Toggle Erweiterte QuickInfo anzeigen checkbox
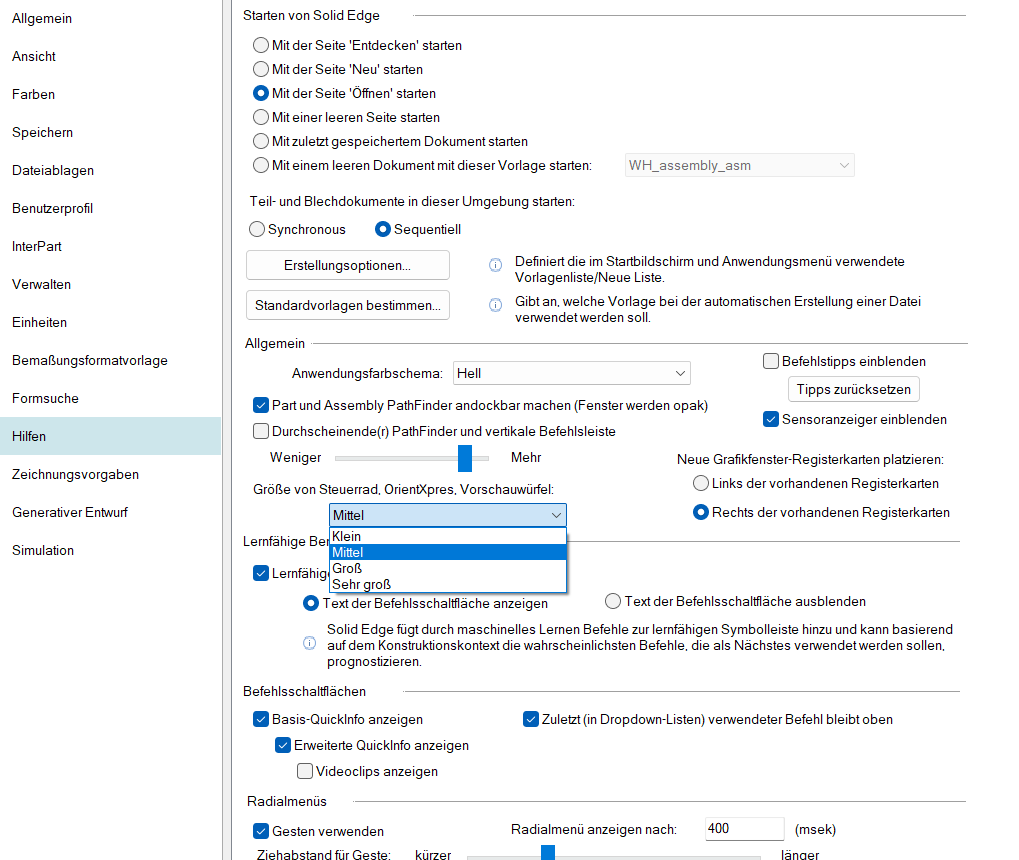This screenshot has height=860, width=1019. click(283, 745)
